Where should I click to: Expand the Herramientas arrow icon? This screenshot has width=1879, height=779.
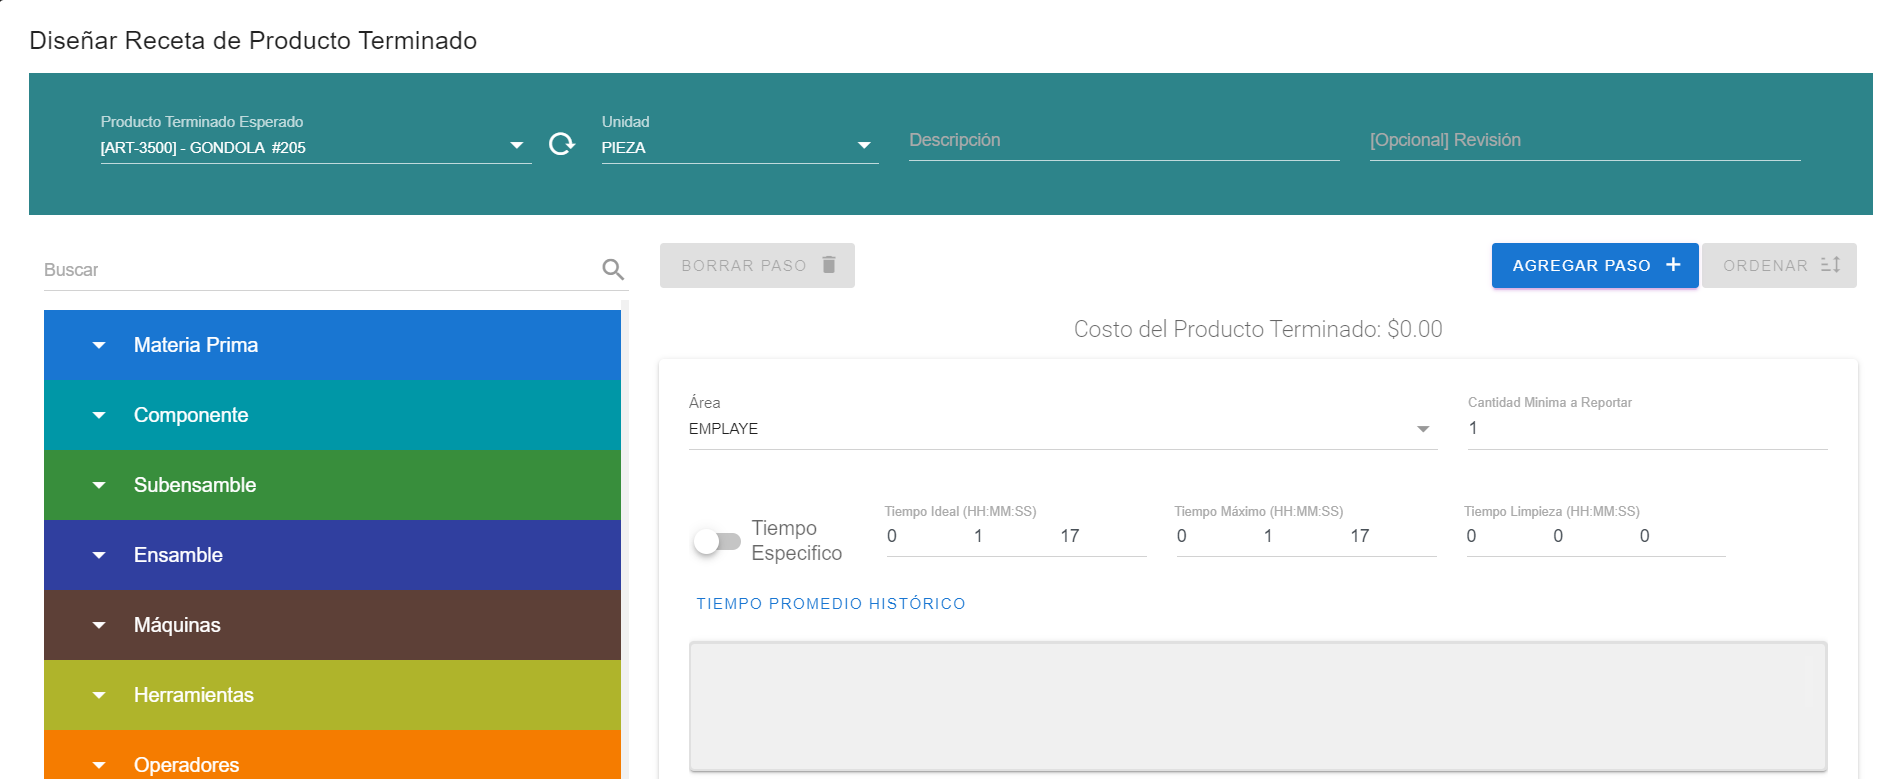pyautogui.click(x=99, y=695)
